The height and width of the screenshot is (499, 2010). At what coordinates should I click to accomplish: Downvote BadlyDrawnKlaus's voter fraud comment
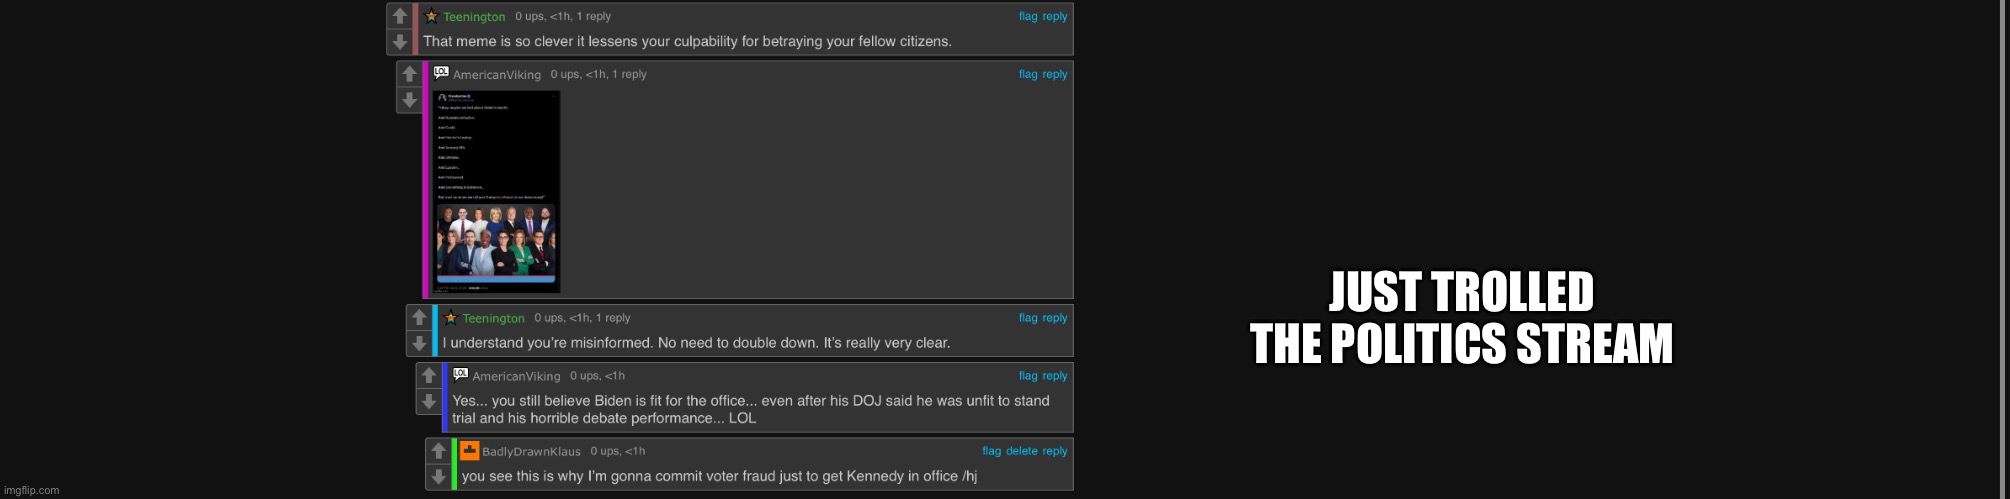438,477
